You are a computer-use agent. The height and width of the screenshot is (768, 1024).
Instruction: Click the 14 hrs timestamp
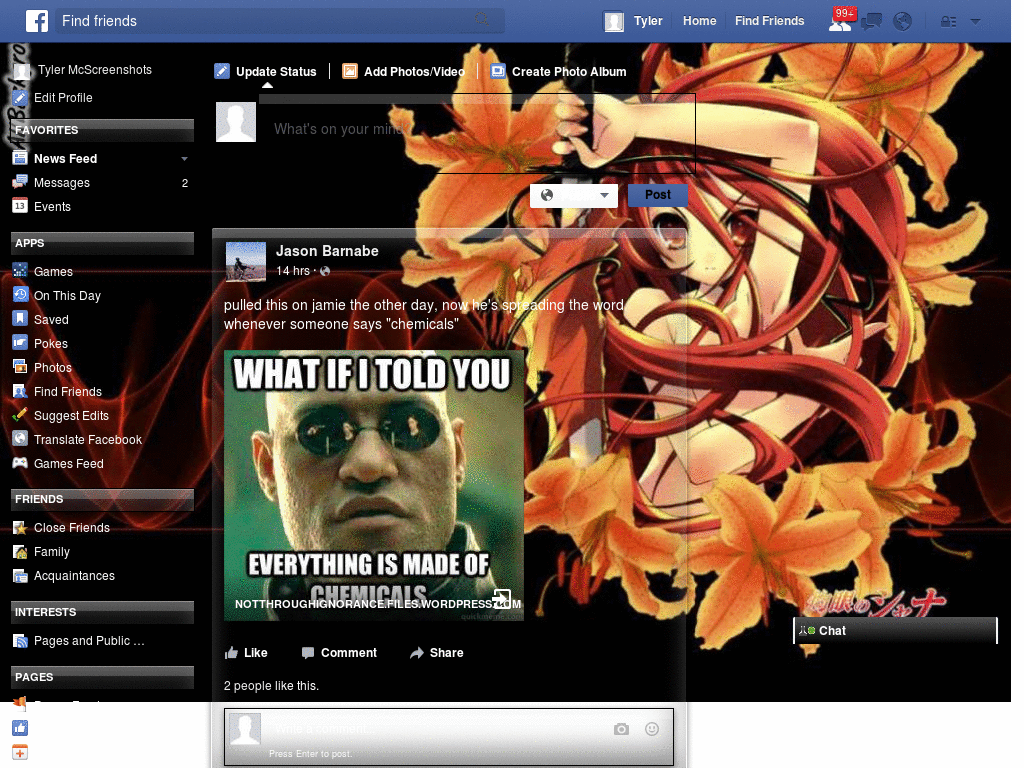point(293,271)
